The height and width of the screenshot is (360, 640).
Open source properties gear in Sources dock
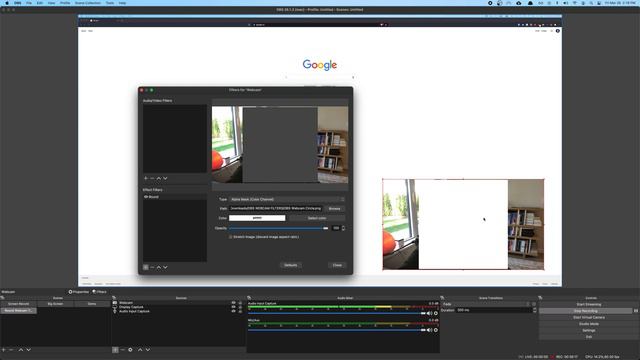(130, 350)
